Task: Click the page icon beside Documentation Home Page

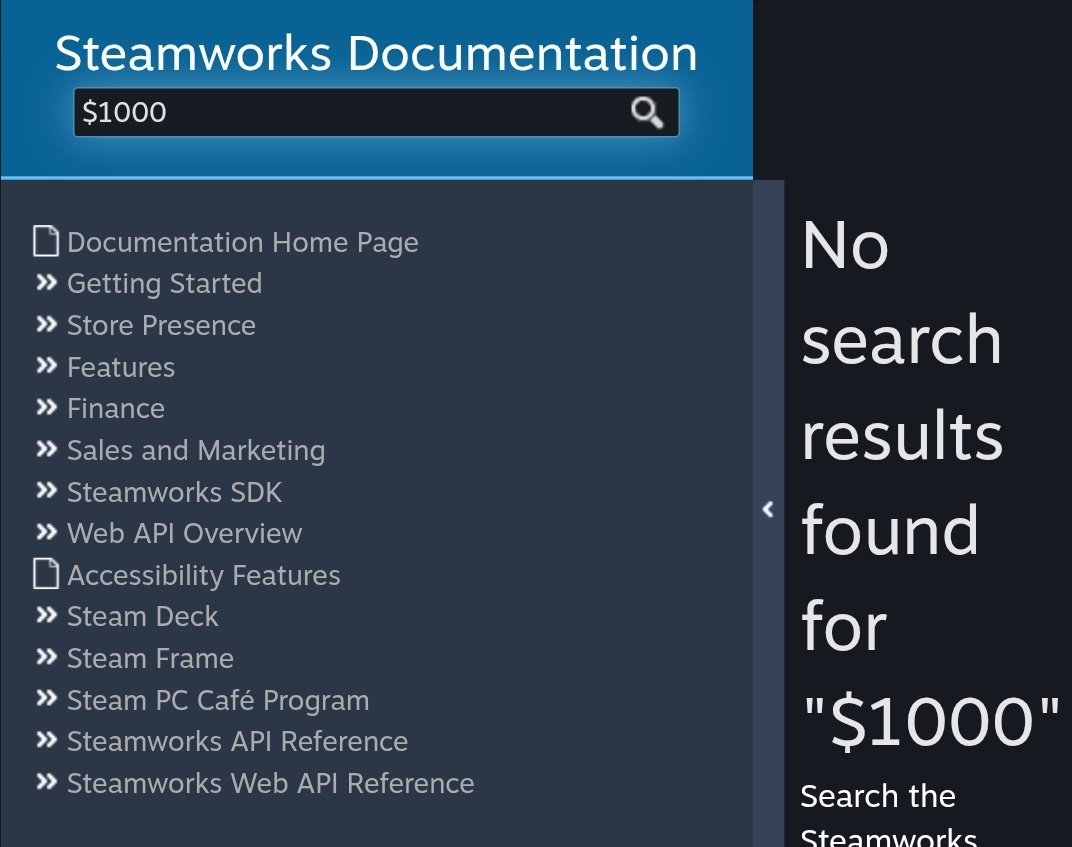Action: click(x=46, y=241)
